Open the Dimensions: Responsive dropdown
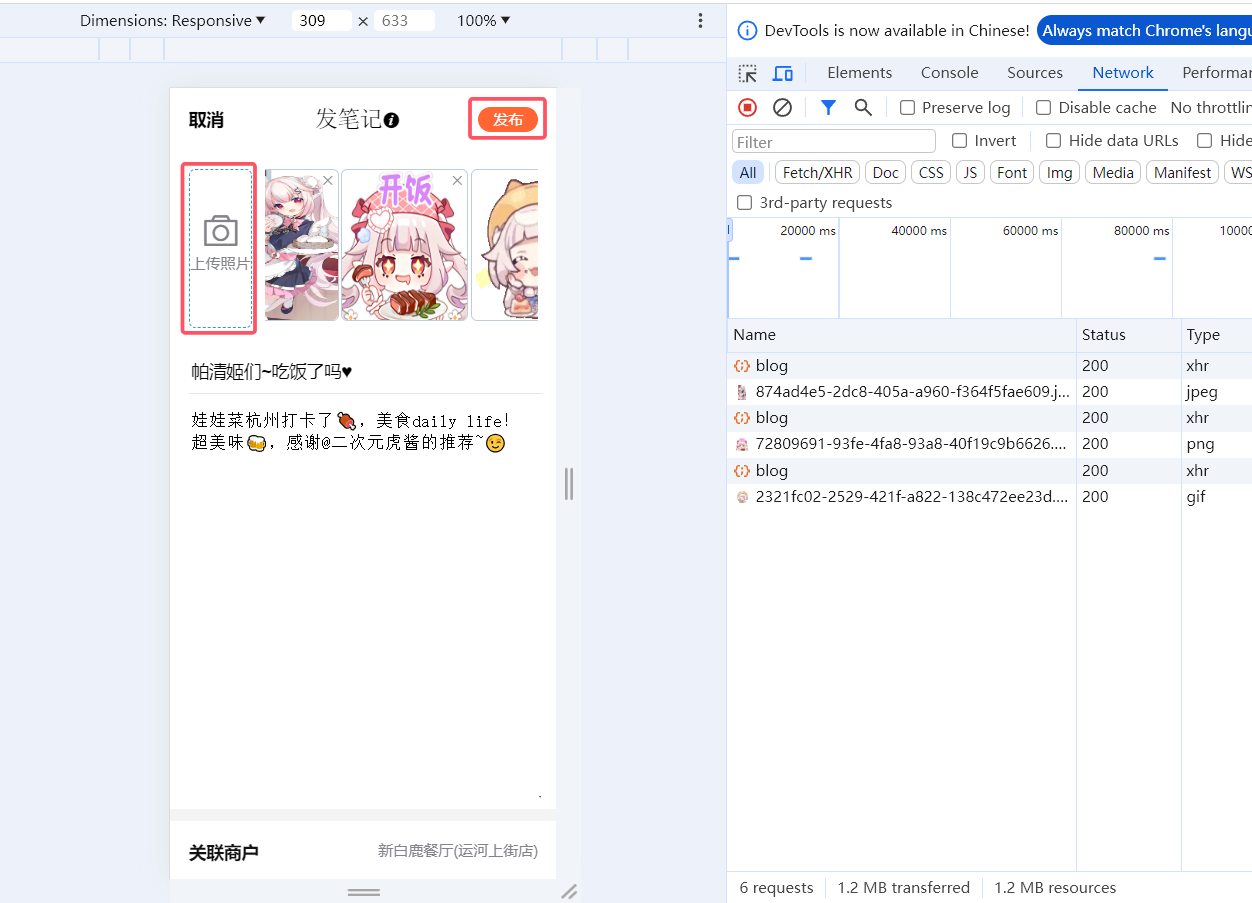This screenshot has height=903, width=1252. 173,20
